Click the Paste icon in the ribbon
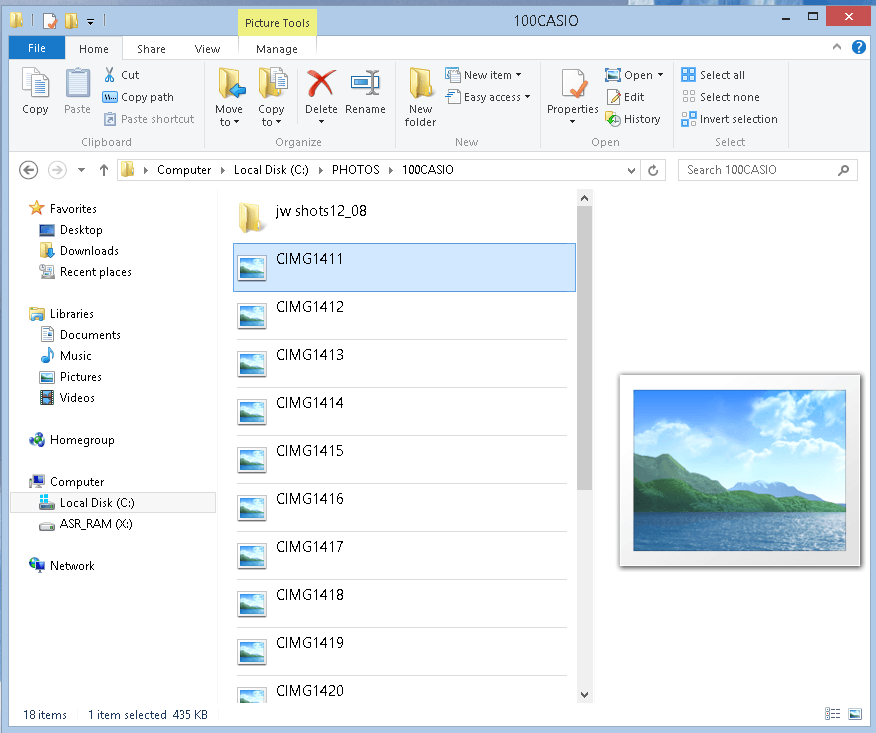 click(76, 92)
